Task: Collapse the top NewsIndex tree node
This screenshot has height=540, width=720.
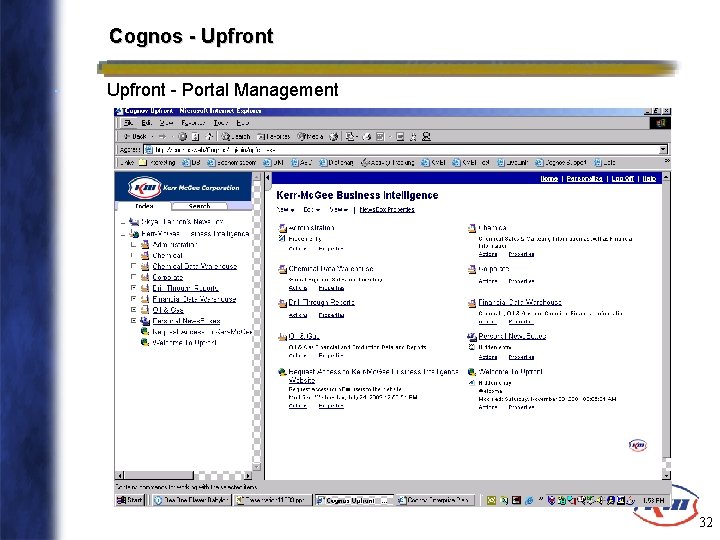Action: click(x=123, y=222)
